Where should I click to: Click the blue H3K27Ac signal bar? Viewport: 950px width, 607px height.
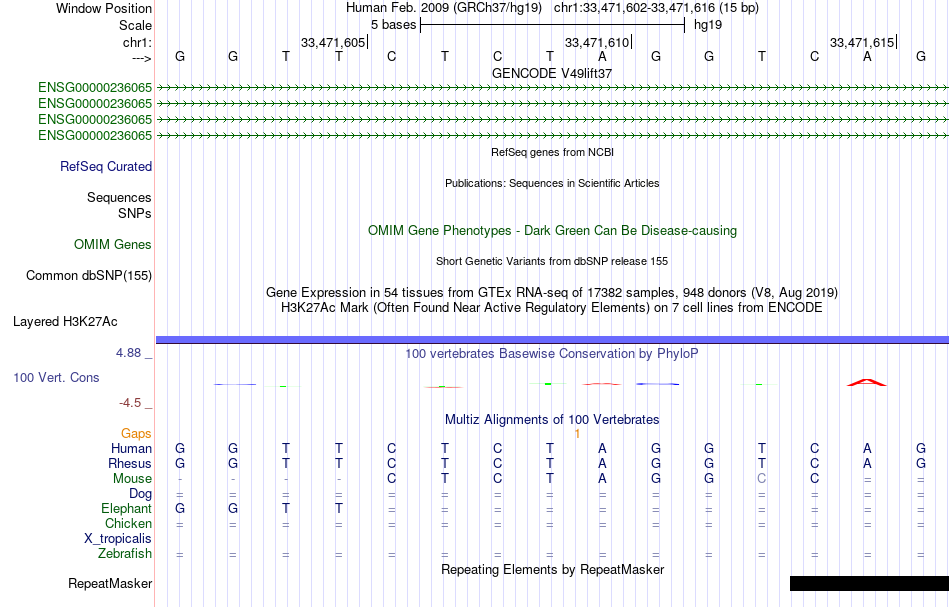(552, 340)
